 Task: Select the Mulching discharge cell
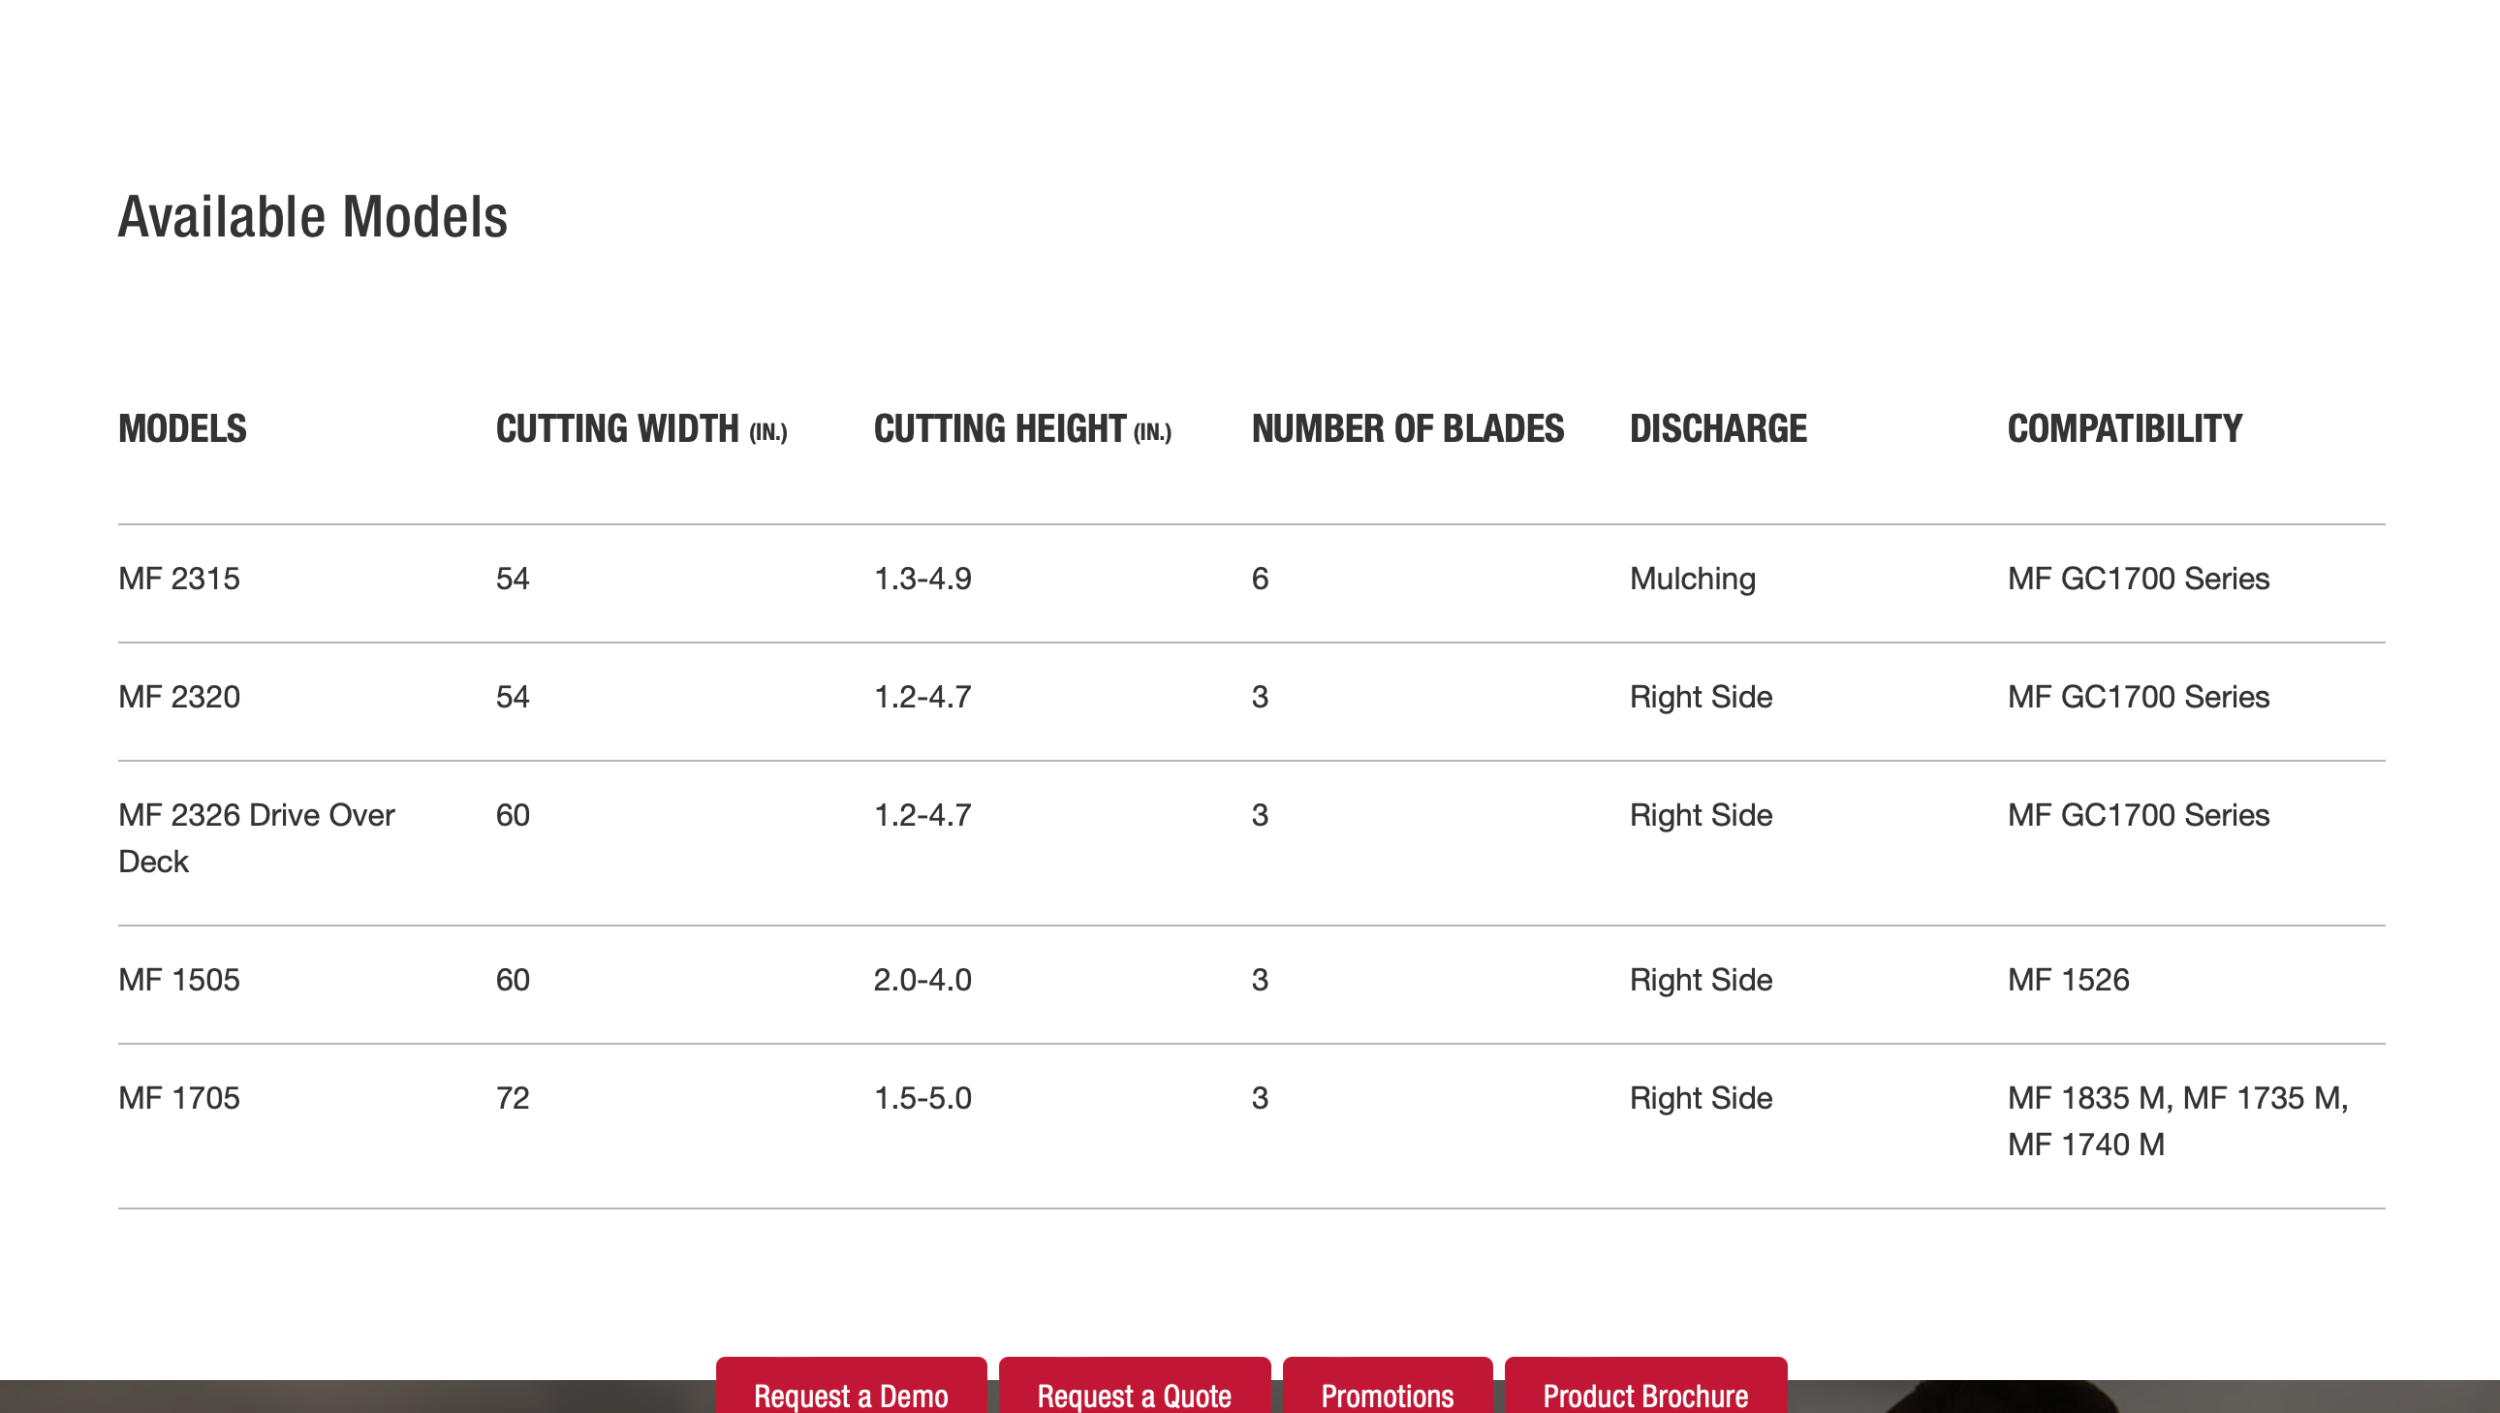[1692, 579]
